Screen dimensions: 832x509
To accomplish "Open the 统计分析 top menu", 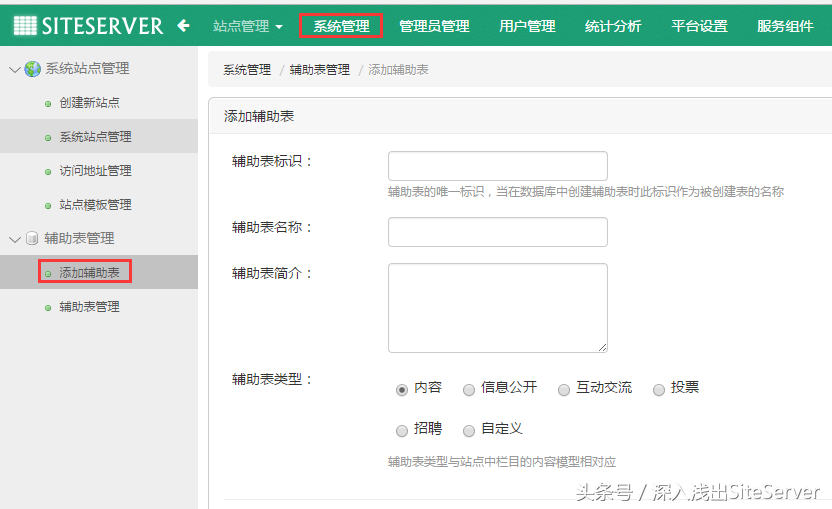I will click(613, 26).
